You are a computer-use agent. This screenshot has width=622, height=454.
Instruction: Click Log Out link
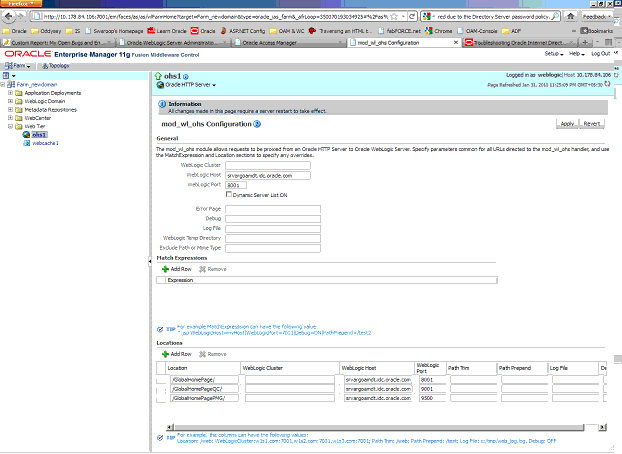pos(600,54)
